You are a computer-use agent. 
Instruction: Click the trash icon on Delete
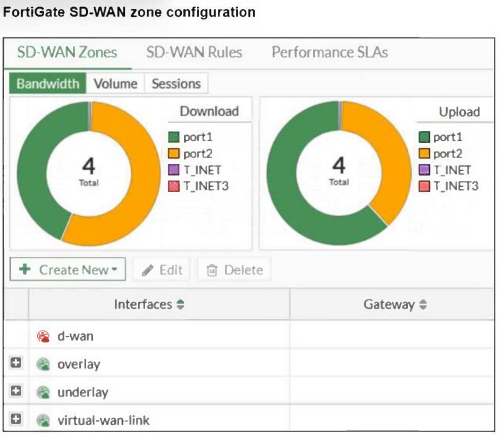(x=212, y=270)
